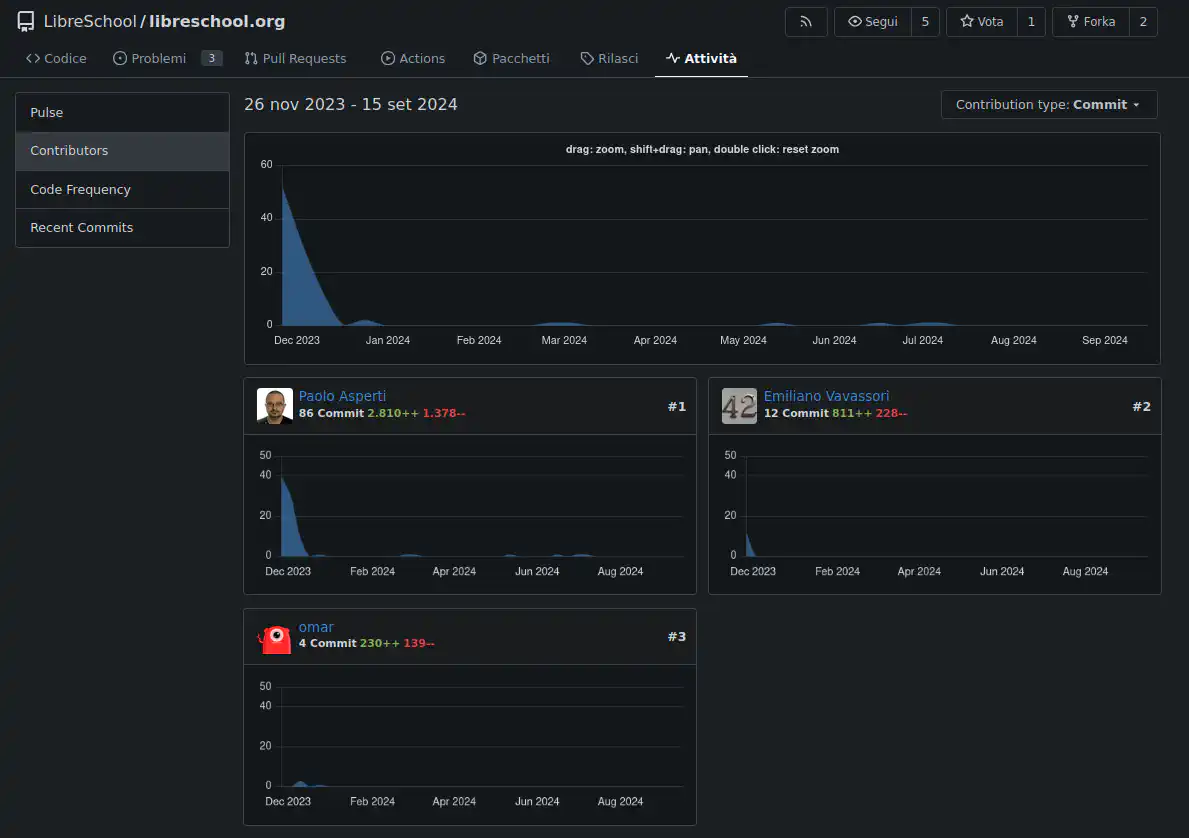Click the #2 rank label
The height and width of the screenshot is (838, 1189).
1141,406
